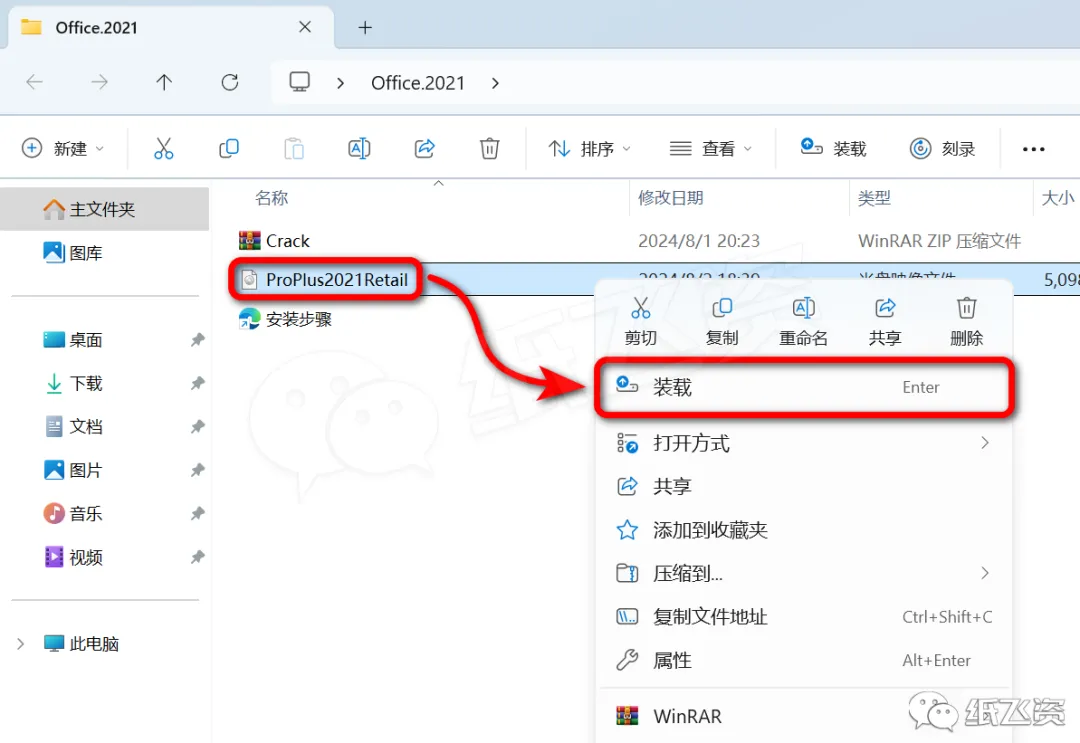Unpin 视频 using its pin icon

click(198, 556)
